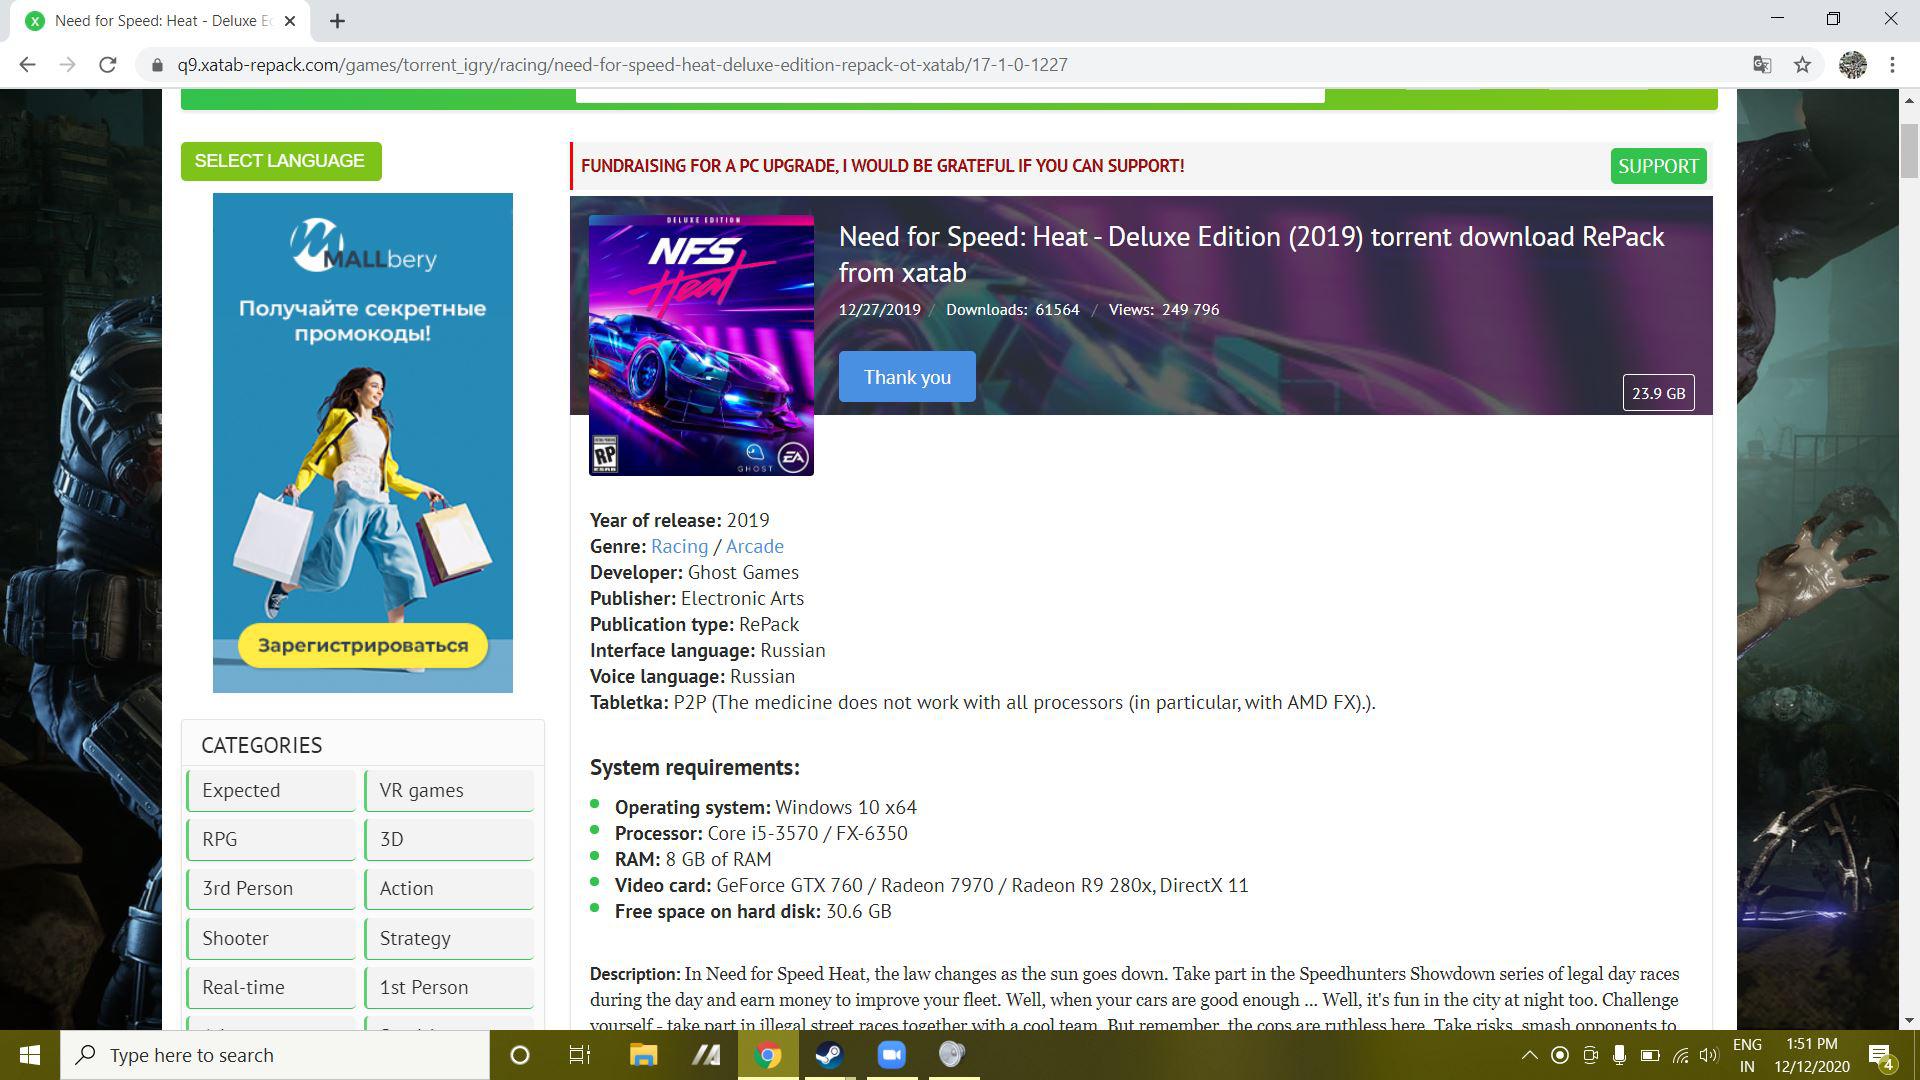Image resolution: width=1920 pixels, height=1080 pixels.
Task: Select the Need for Speed Heat tab
Action: click(160, 21)
